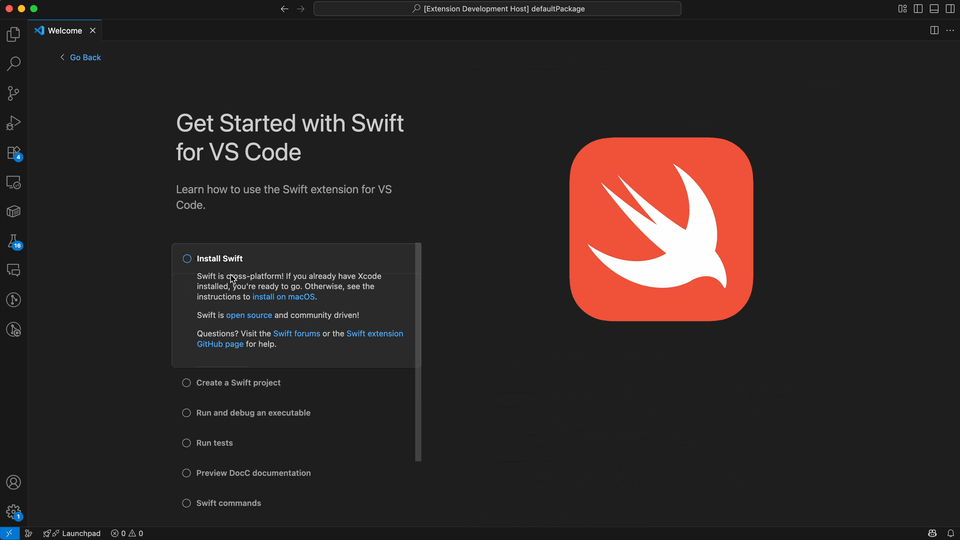The height and width of the screenshot is (540, 960).
Task: Open the notifications bell
Action: (x=950, y=533)
